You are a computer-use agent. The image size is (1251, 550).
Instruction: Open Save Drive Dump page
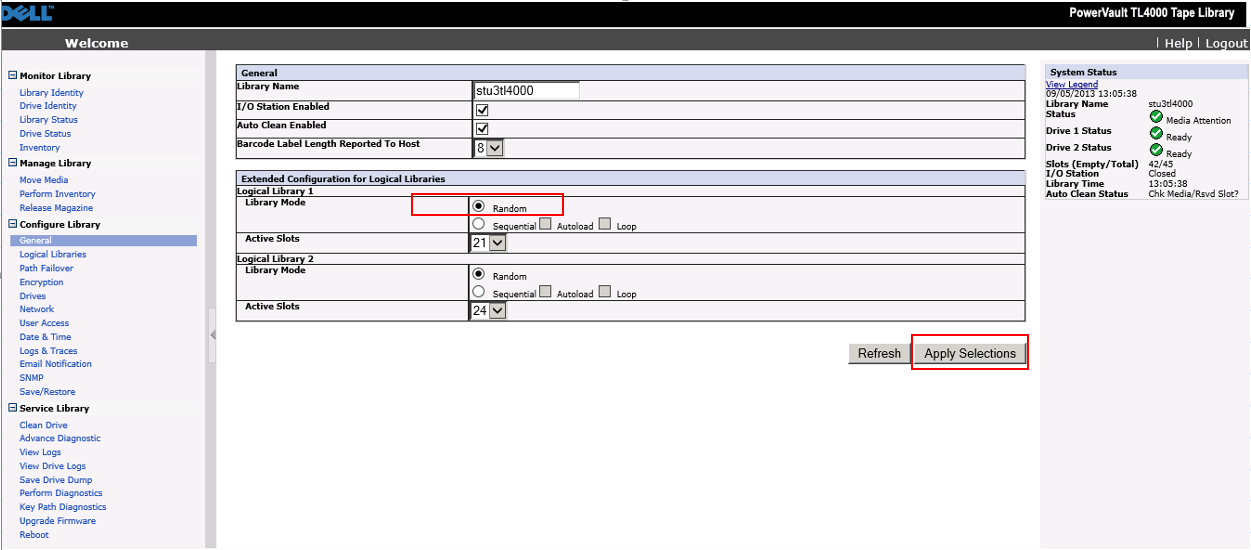[58, 481]
